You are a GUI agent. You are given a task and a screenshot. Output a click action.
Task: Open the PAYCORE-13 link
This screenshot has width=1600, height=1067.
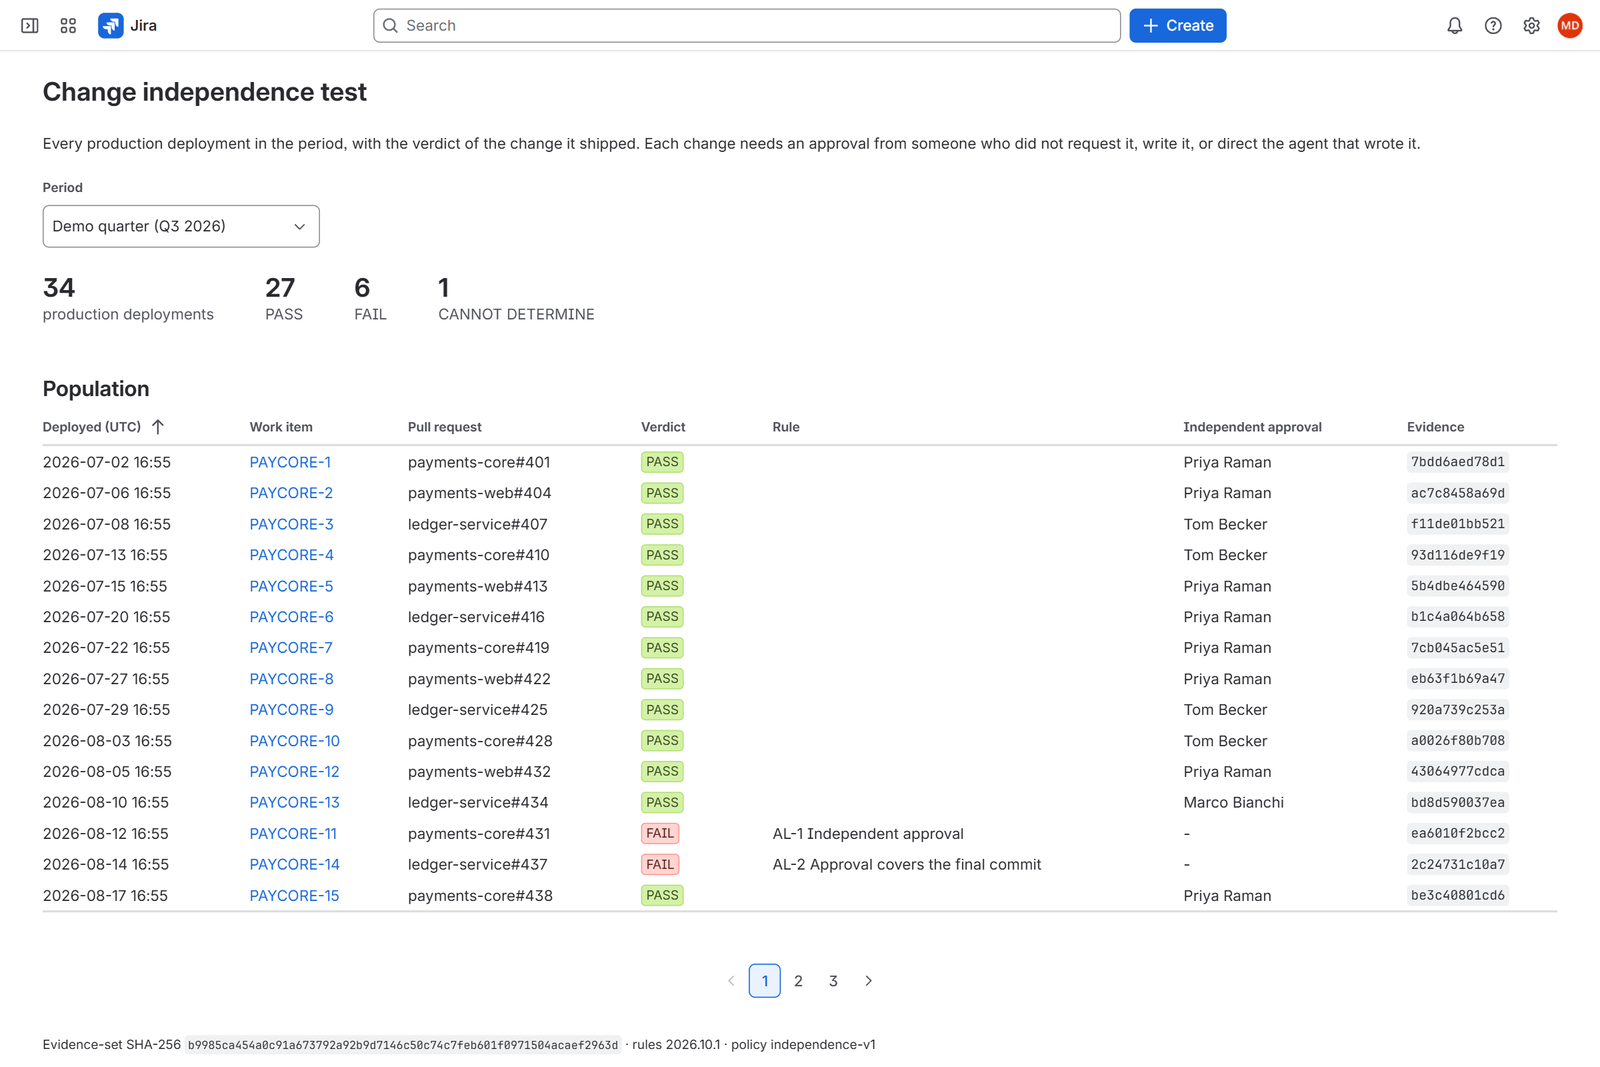[295, 803]
